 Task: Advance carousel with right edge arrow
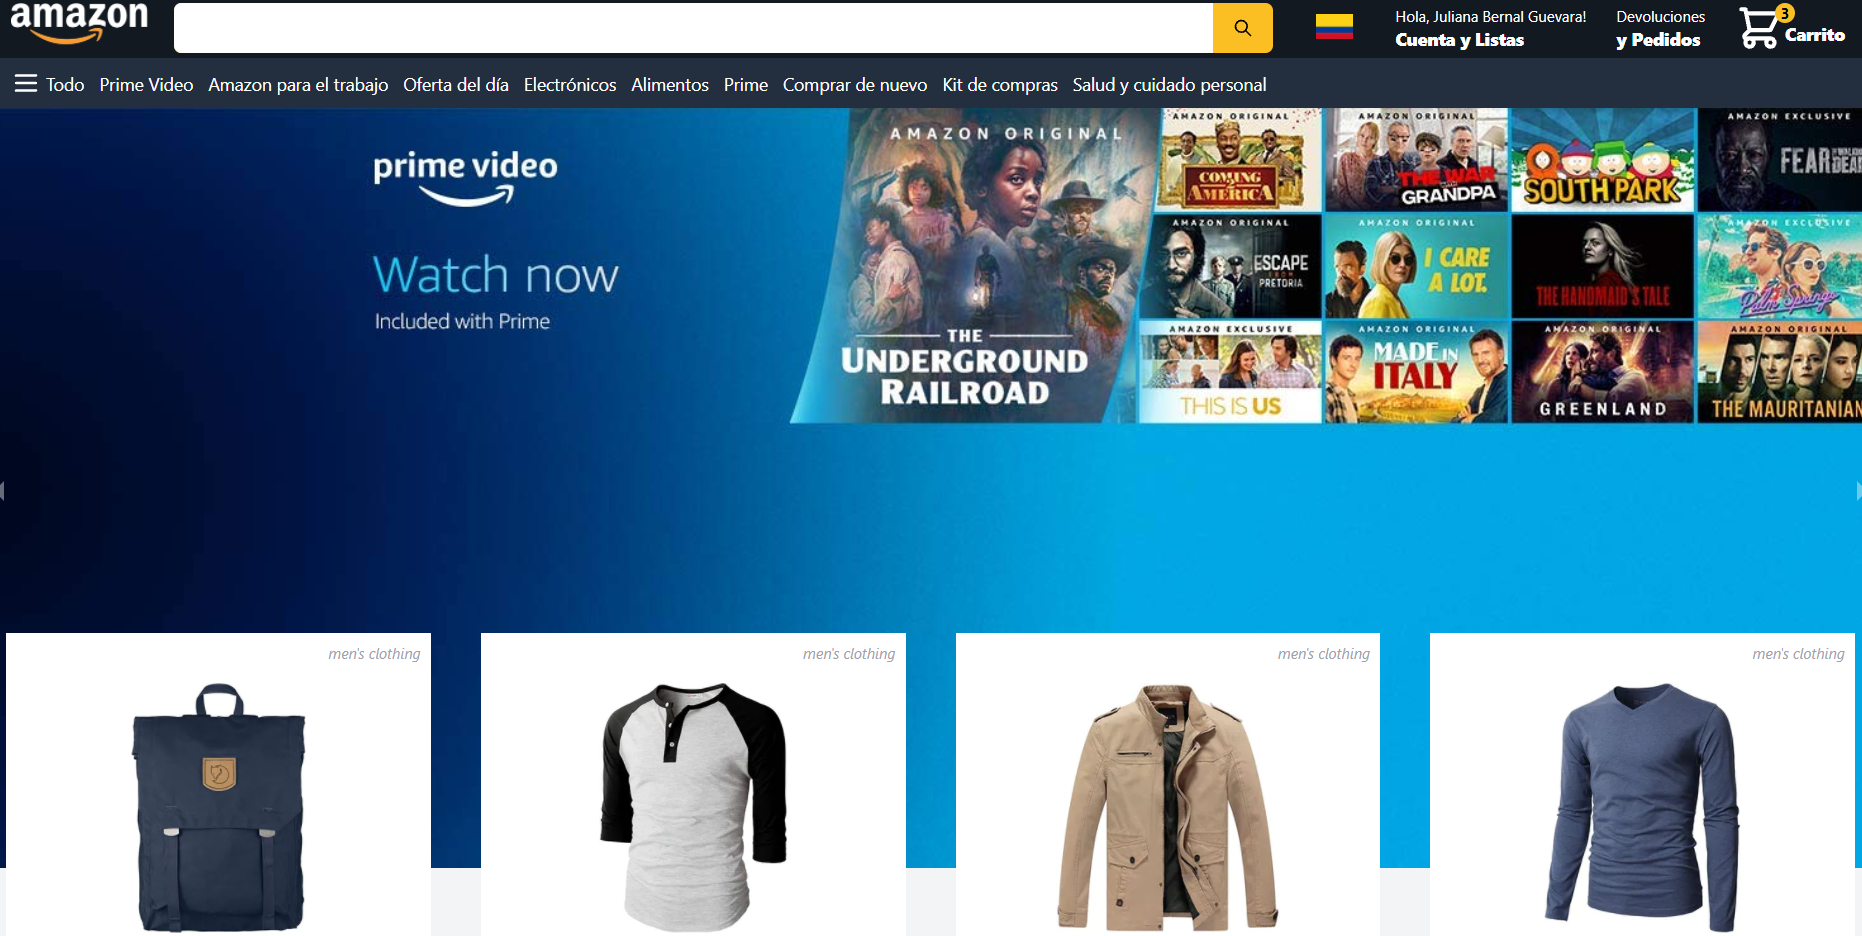pos(1857,490)
